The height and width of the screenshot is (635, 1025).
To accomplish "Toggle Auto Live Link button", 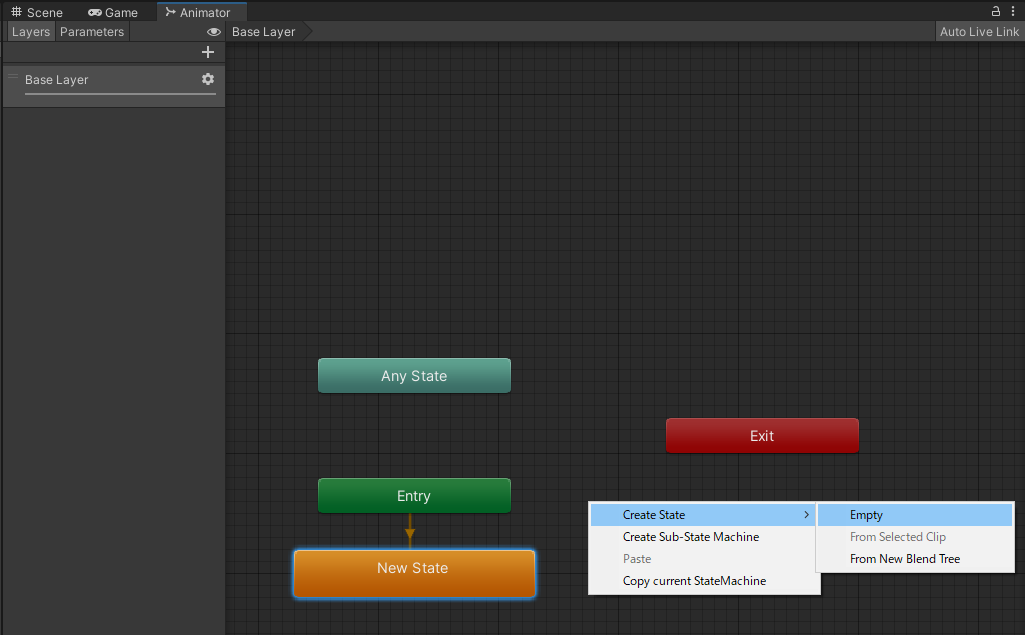I will (x=979, y=32).
